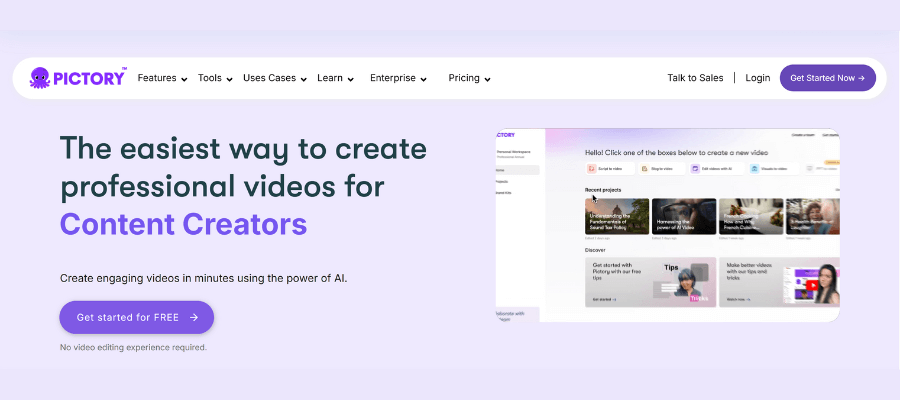Image resolution: width=900 pixels, height=400 pixels.
Task: Open the Sound Tax Policy project thumbnail
Action: 617,216
